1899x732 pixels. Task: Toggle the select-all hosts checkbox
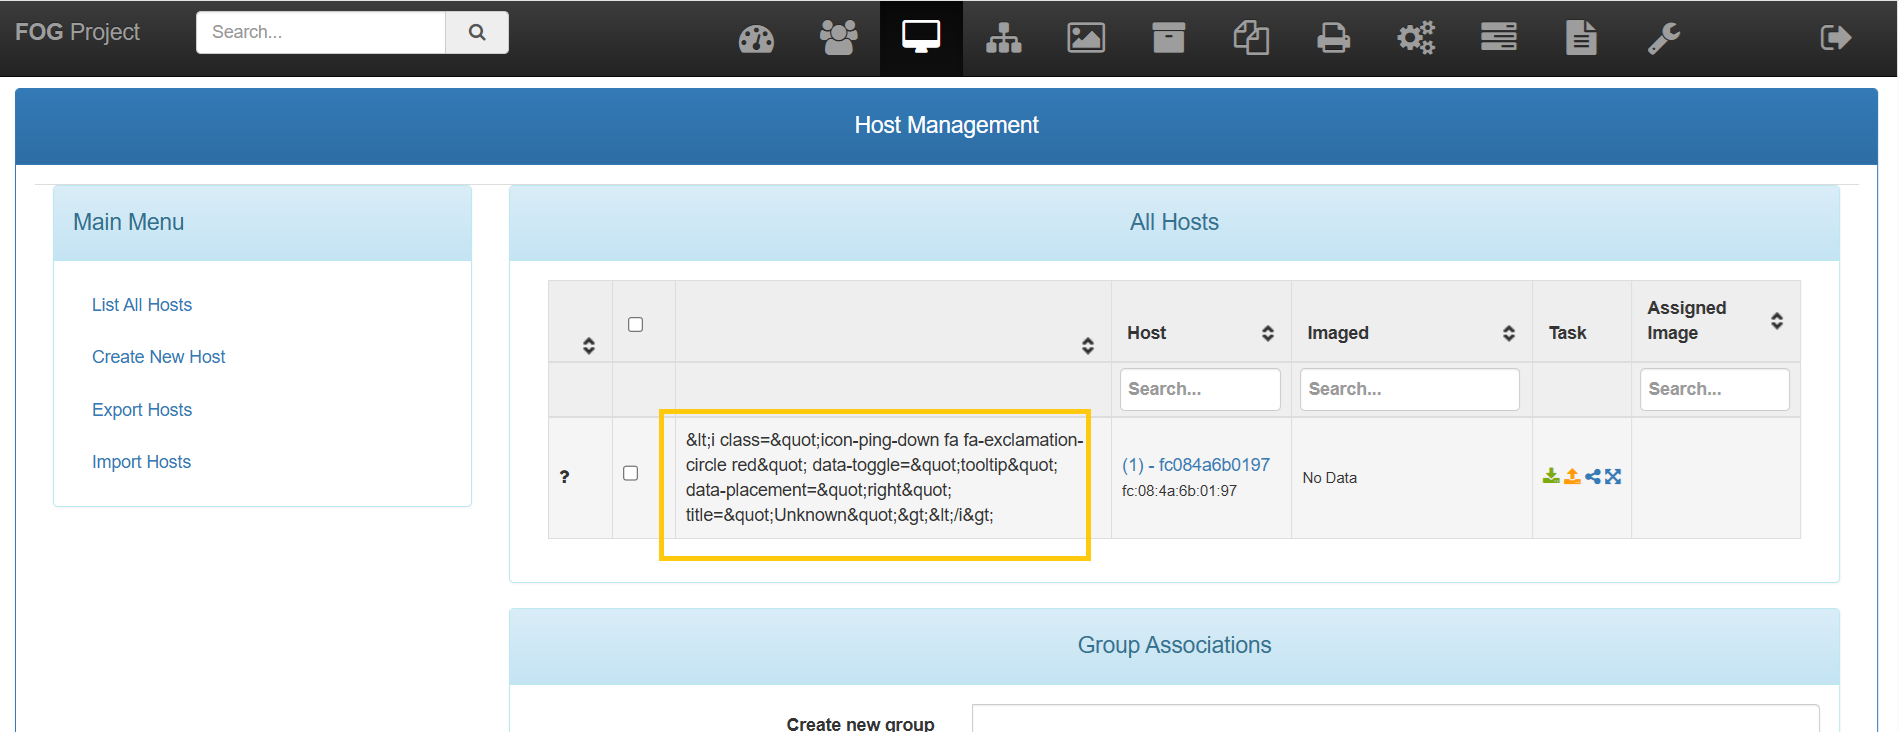(635, 324)
